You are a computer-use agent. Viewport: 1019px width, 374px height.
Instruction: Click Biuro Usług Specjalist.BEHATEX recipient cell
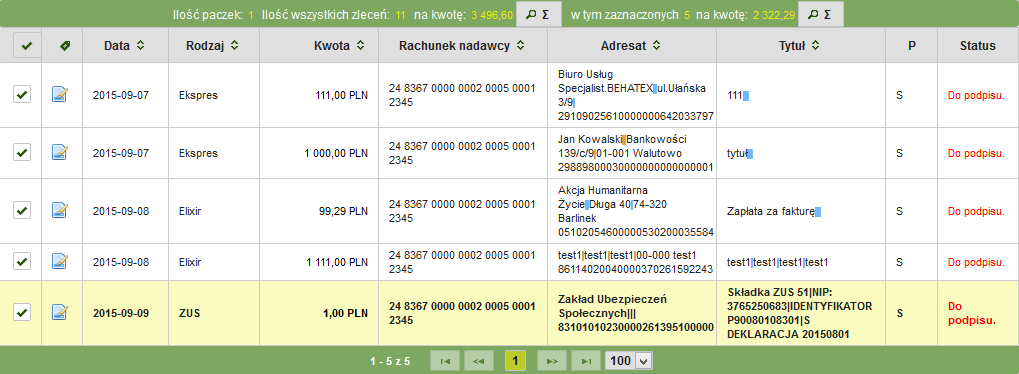[x=632, y=95]
